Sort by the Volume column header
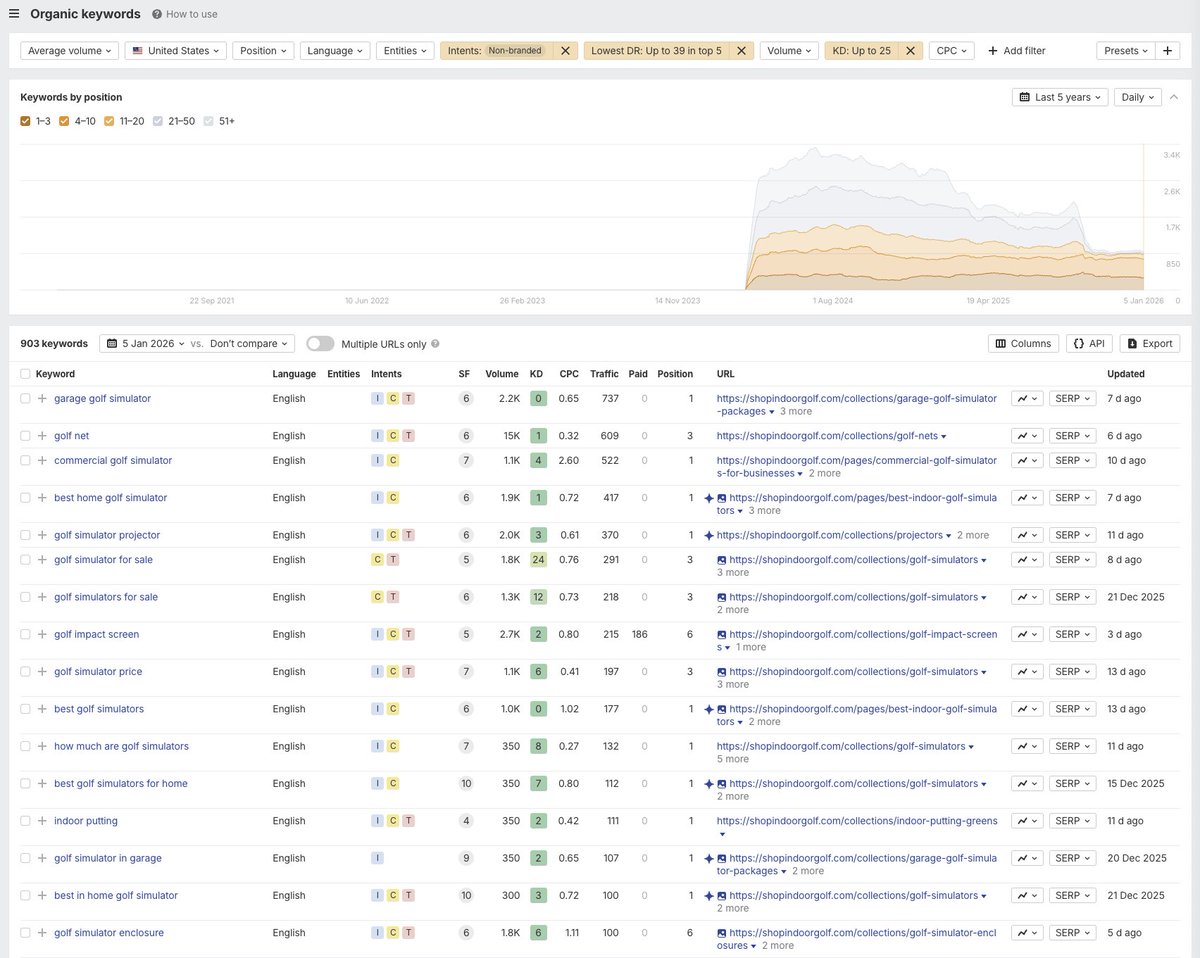 [502, 374]
